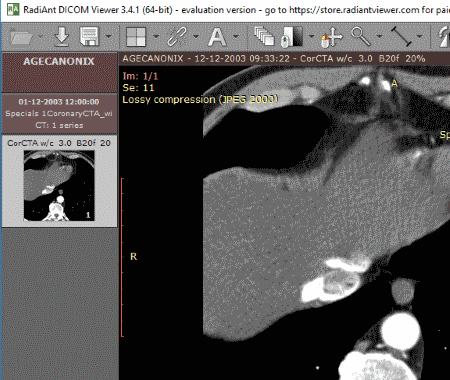
Task: Click the download/import arrow icon
Action: (62, 36)
